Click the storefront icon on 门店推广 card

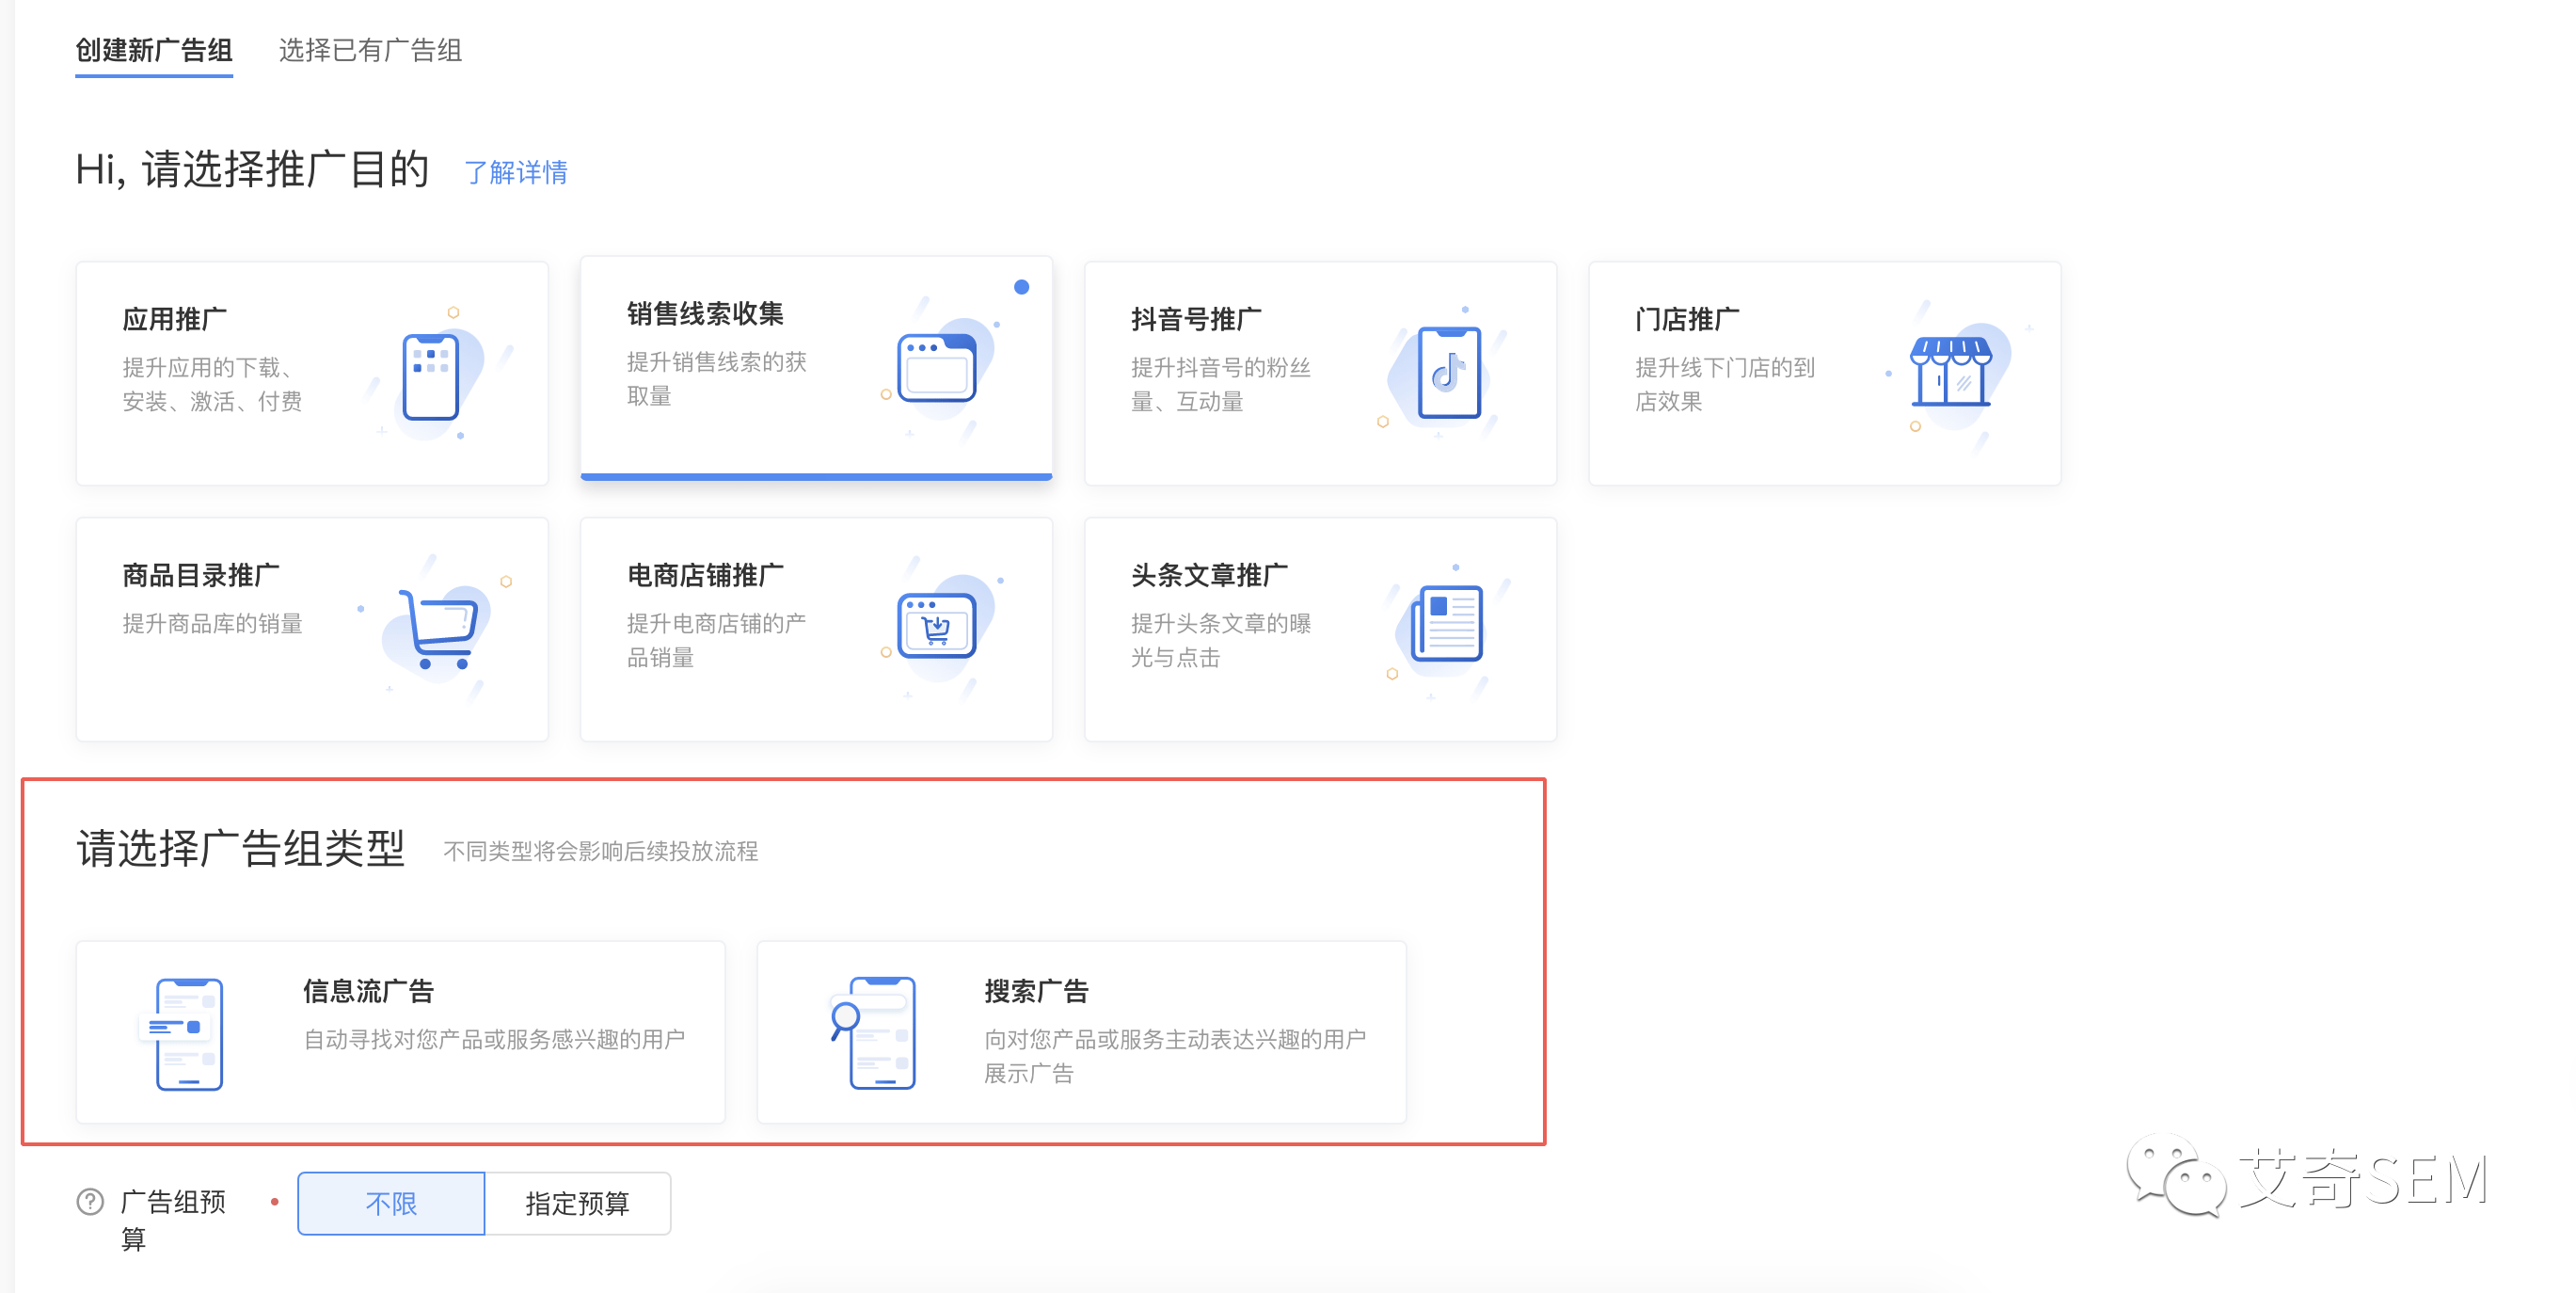click(1950, 372)
